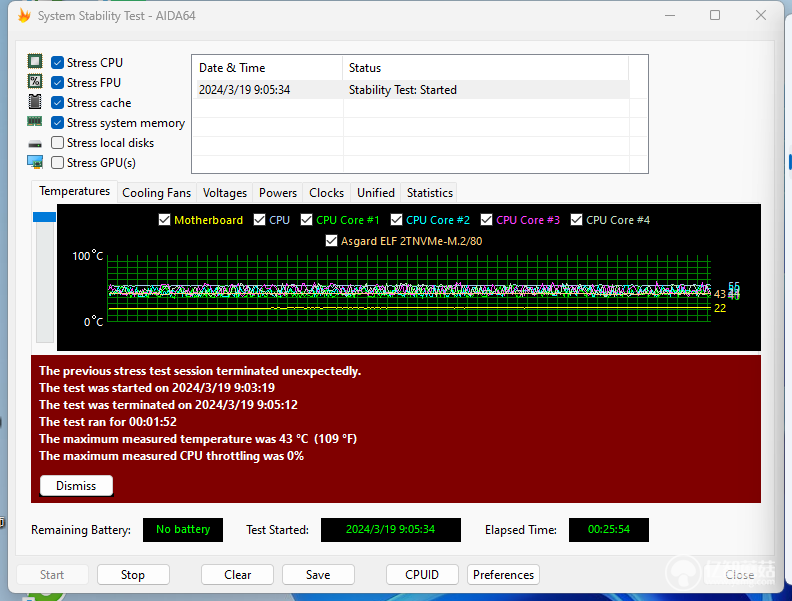Open the Unified tab
This screenshot has height=601, width=792.
[376, 193]
